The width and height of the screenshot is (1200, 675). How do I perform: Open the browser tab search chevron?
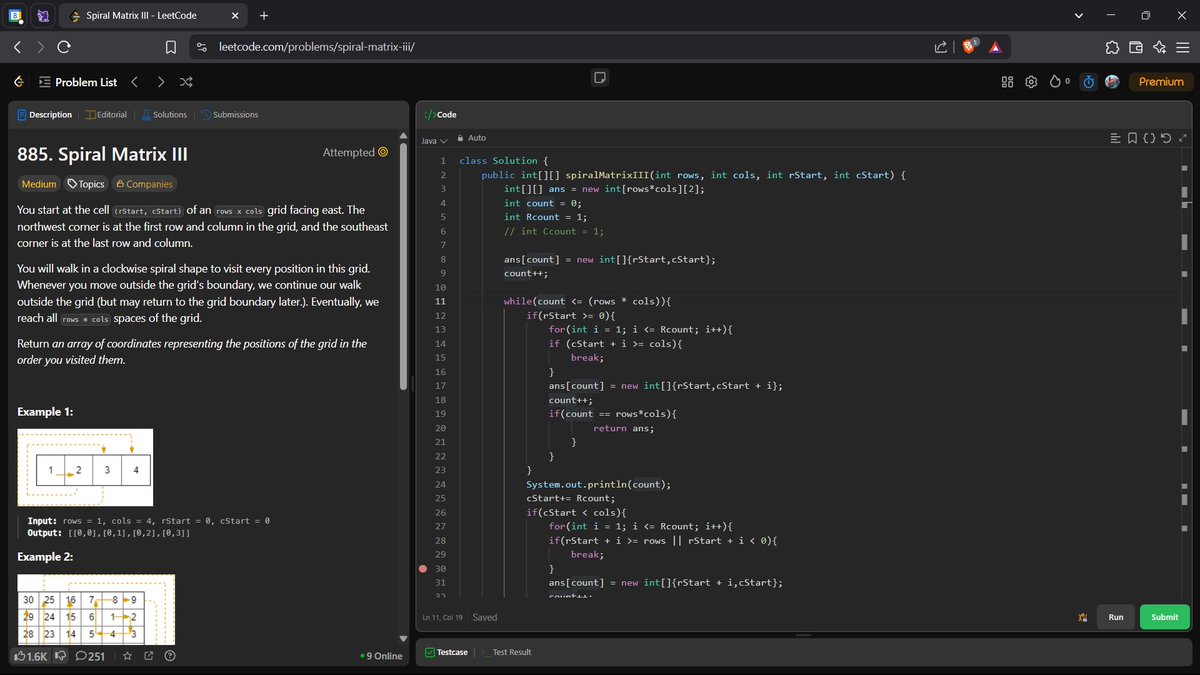point(1078,16)
